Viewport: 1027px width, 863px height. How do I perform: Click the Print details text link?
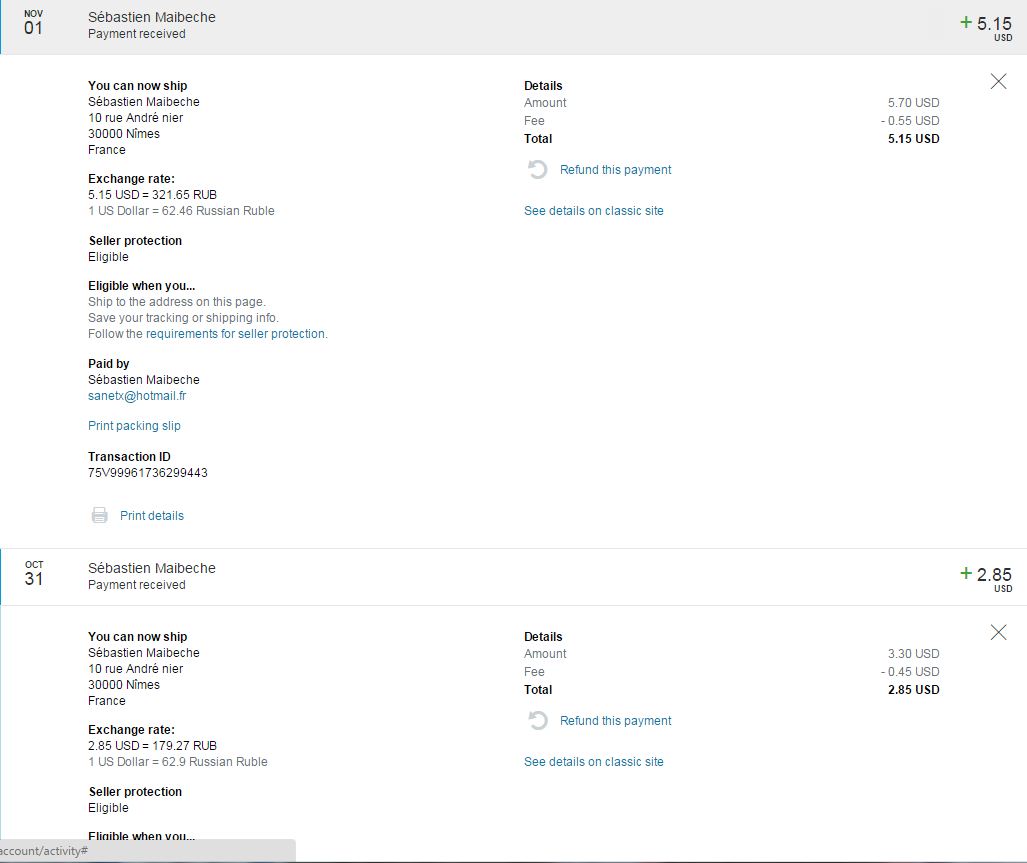click(x=152, y=516)
